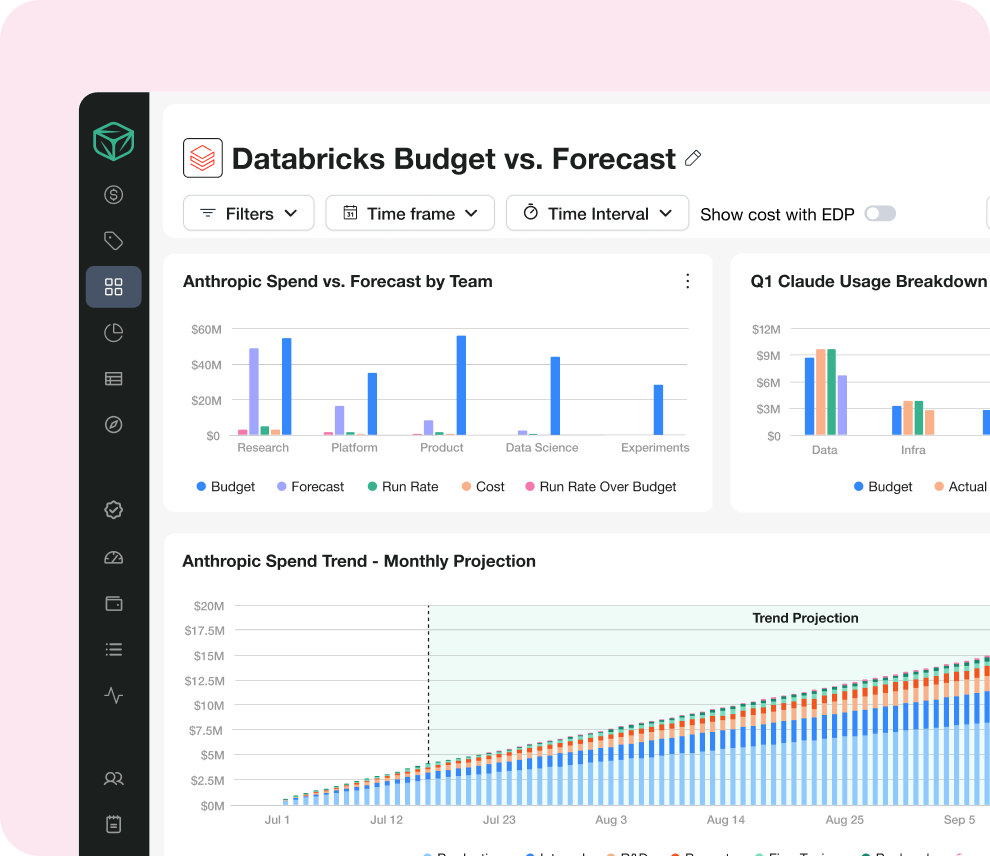Viewport: 990px width, 856px height.
Task: Open the pie chart reports icon
Action: point(114,333)
